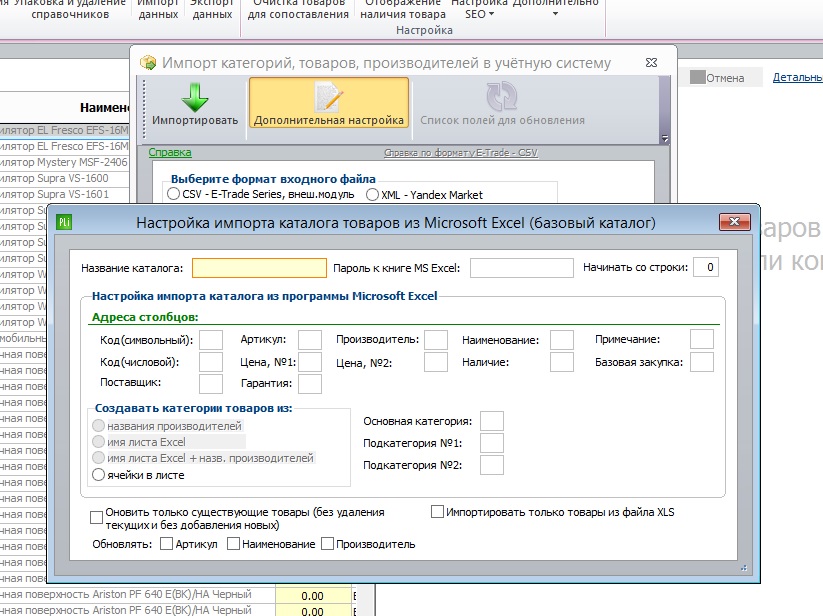Screen dimensions: 823x616
Task: Select названия производителей radio option
Action: pos(98,425)
